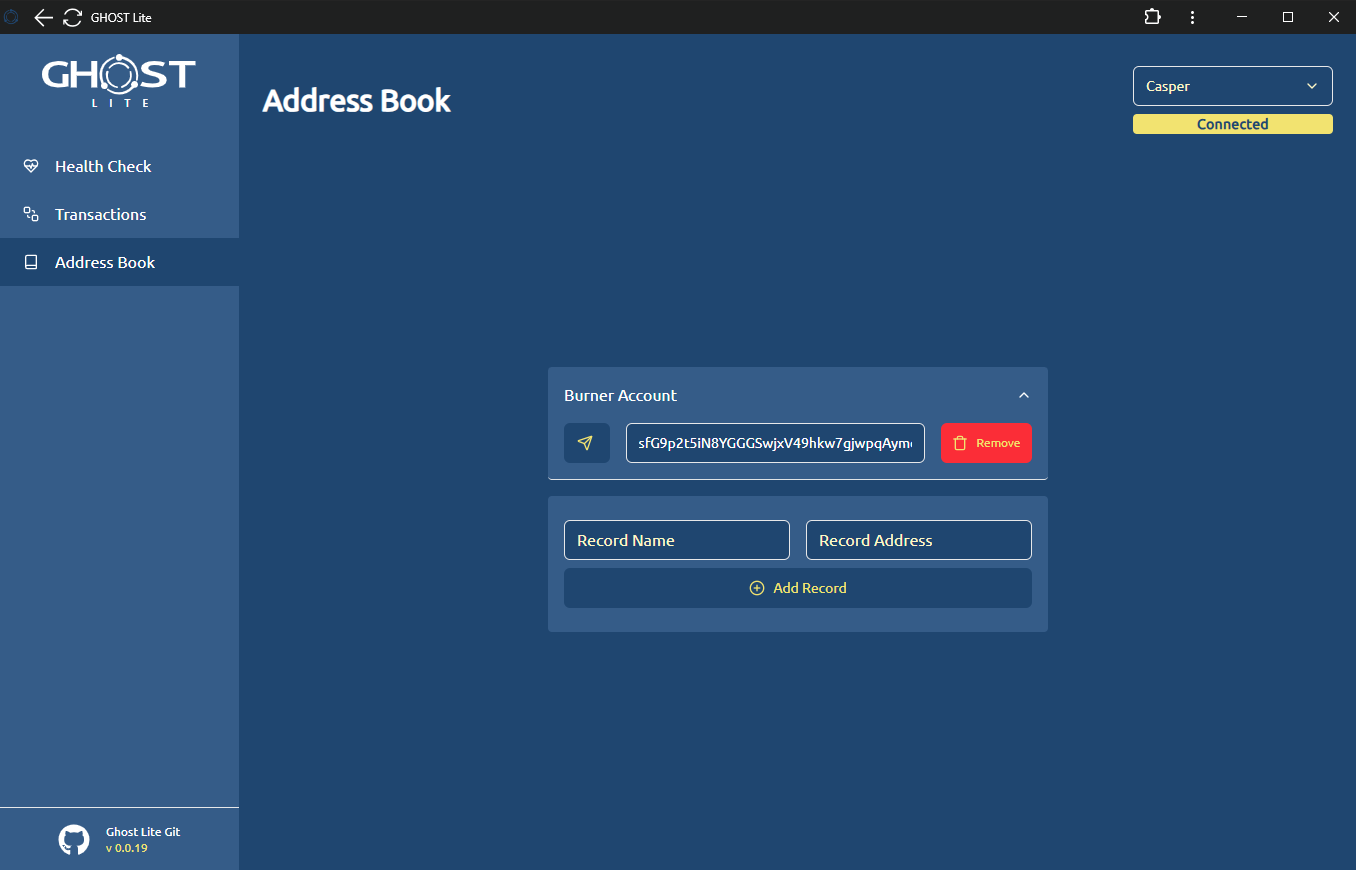Collapse the Burner Account record chevron
This screenshot has height=870, width=1356.
pyautogui.click(x=1024, y=395)
